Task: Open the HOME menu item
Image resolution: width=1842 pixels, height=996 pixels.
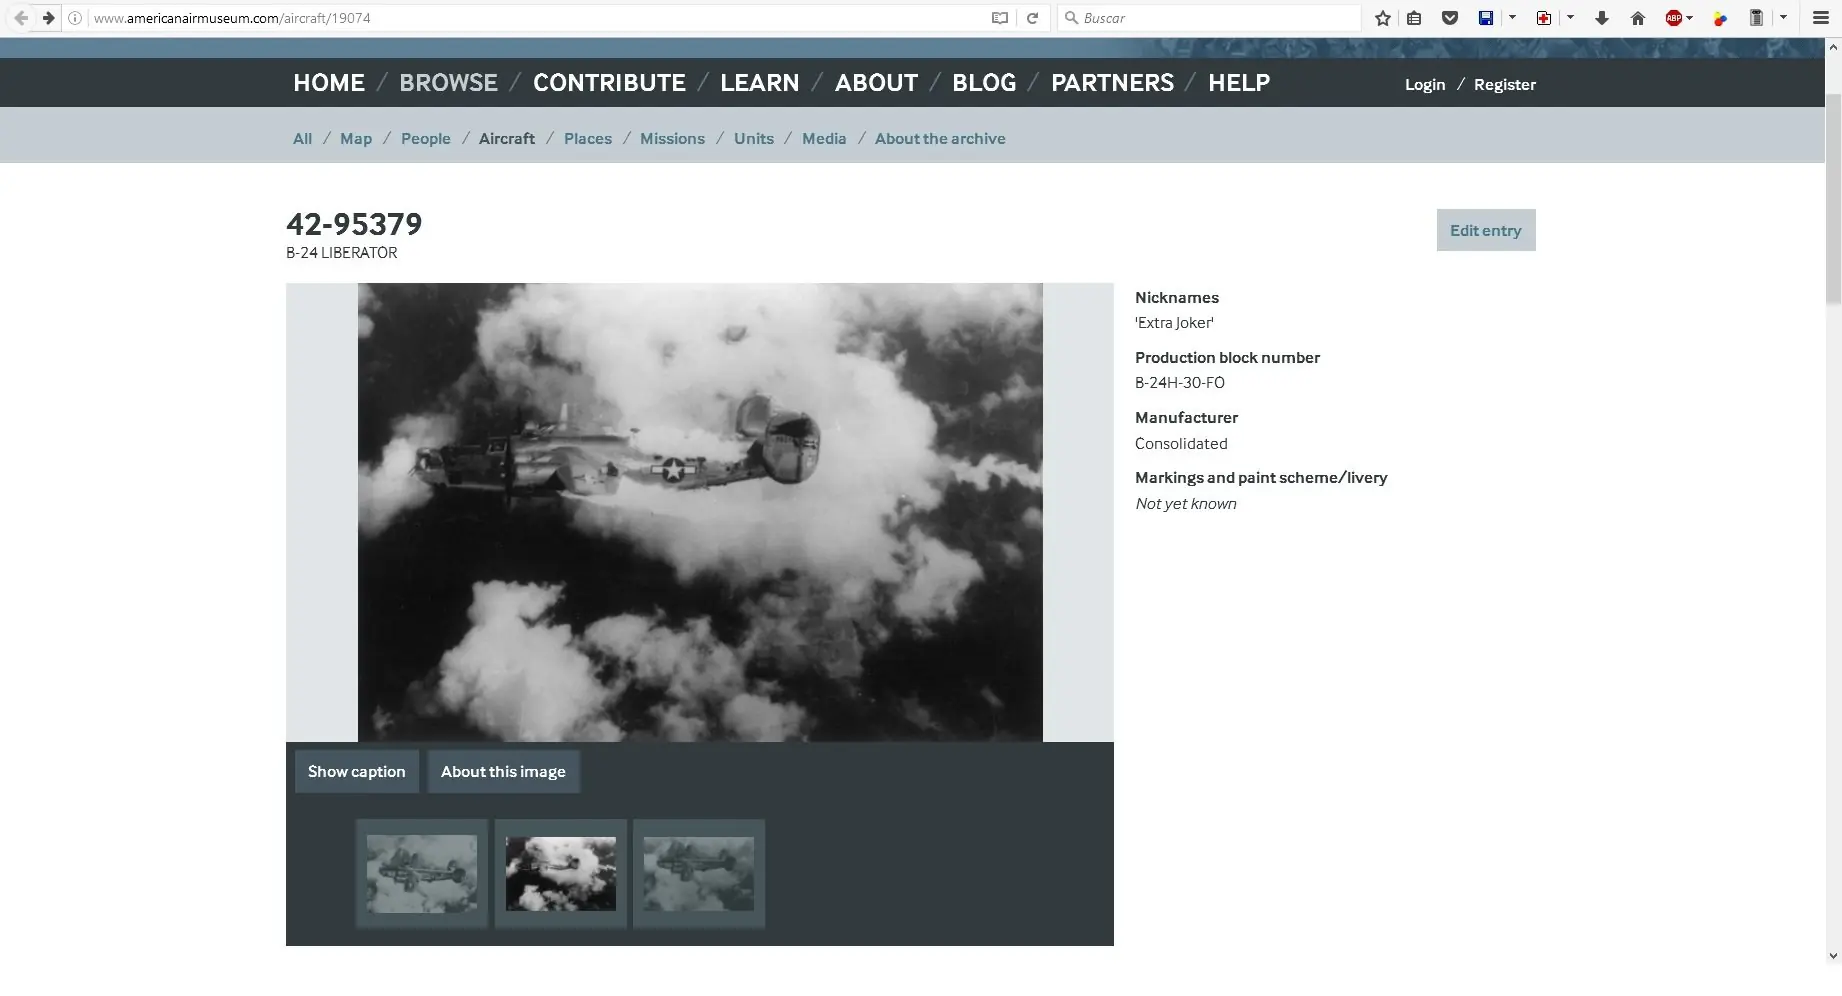Action: click(x=329, y=83)
